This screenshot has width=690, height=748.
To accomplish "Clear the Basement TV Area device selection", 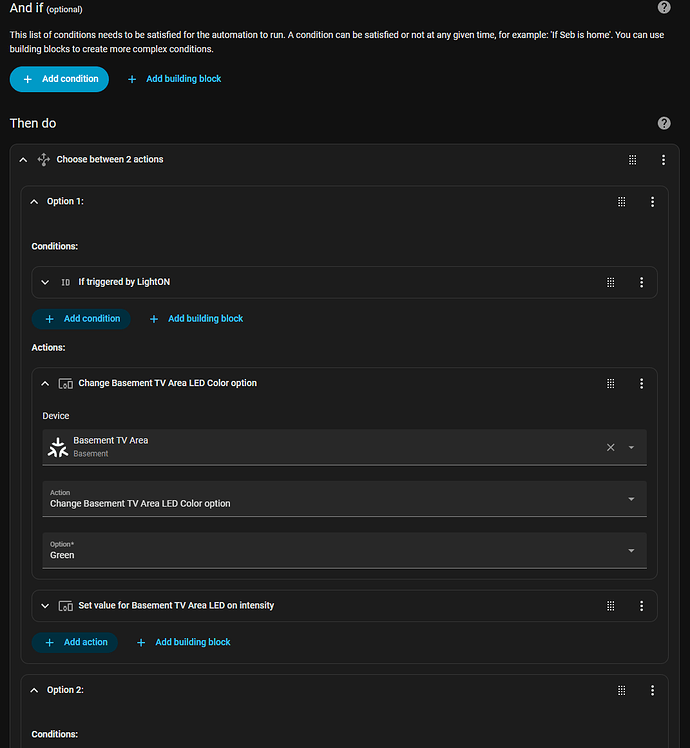I will click(x=610, y=447).
